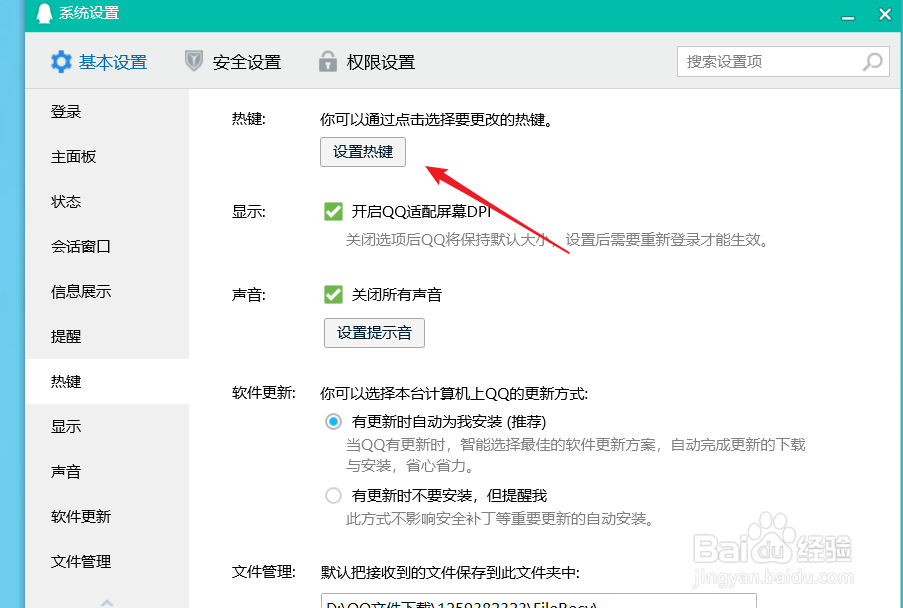
Task: Minimize the 系统设置 window
Action: point(848,18)
